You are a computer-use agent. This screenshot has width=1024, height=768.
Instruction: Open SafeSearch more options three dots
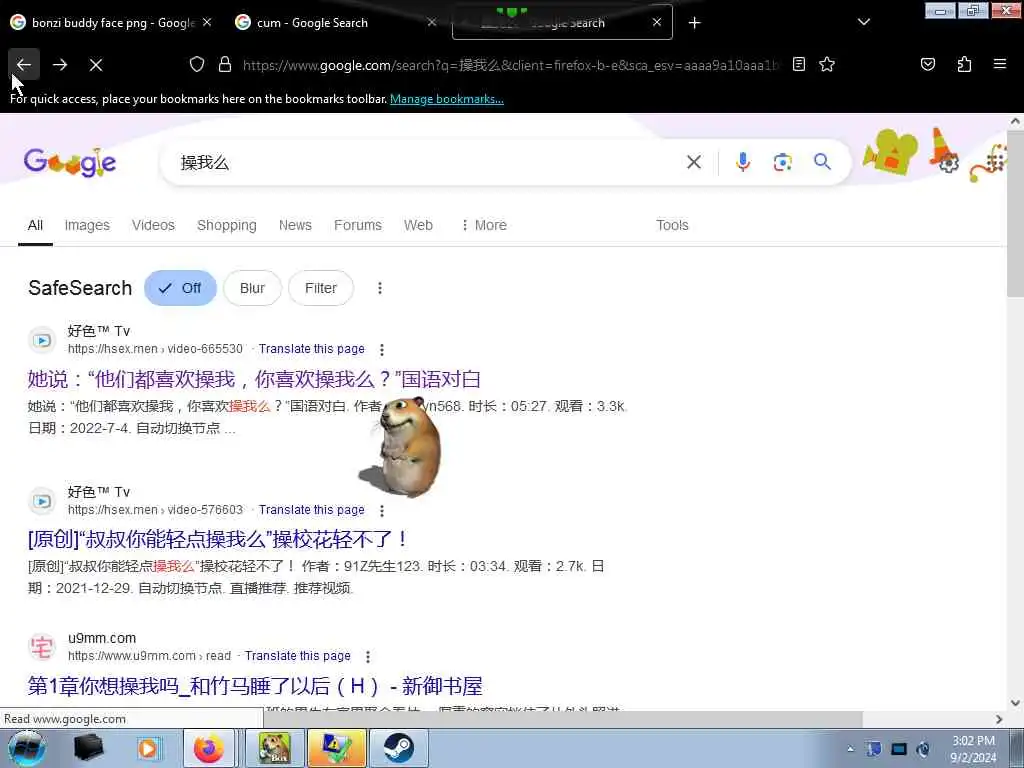[x=379, y=288]
